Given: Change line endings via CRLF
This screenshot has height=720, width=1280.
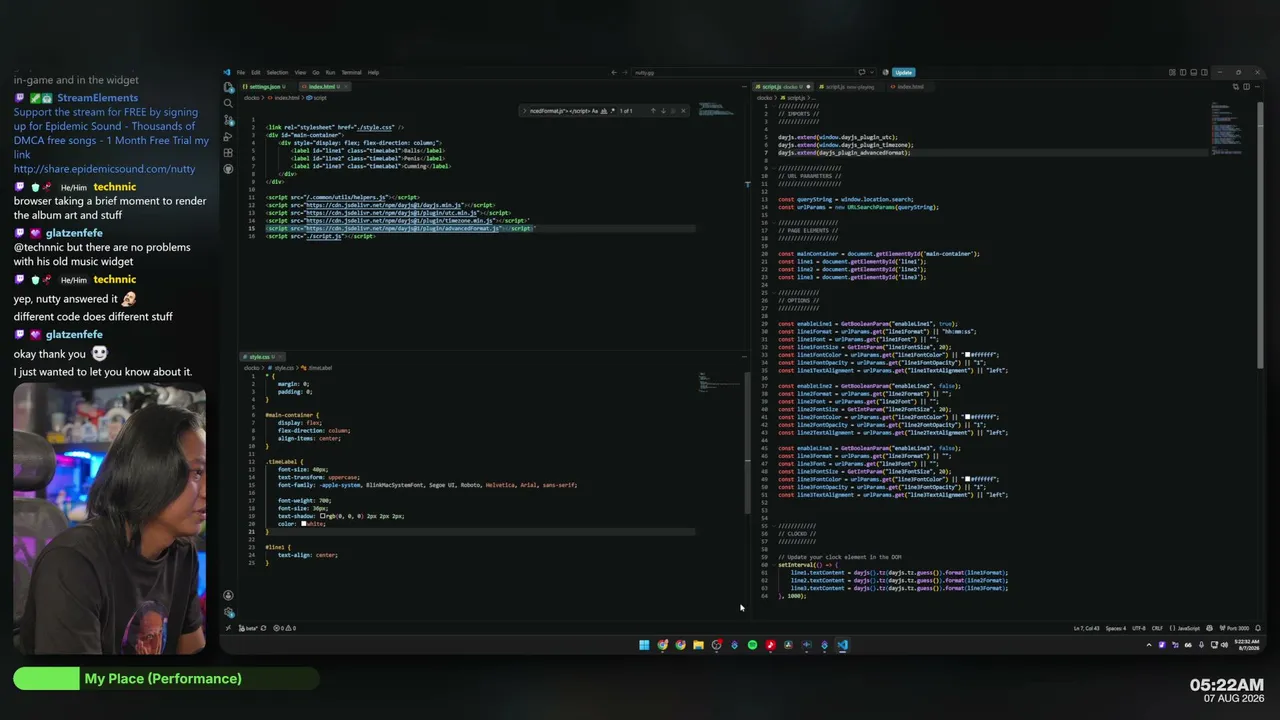Looking at the screenshot, I should click(1157, 628).
